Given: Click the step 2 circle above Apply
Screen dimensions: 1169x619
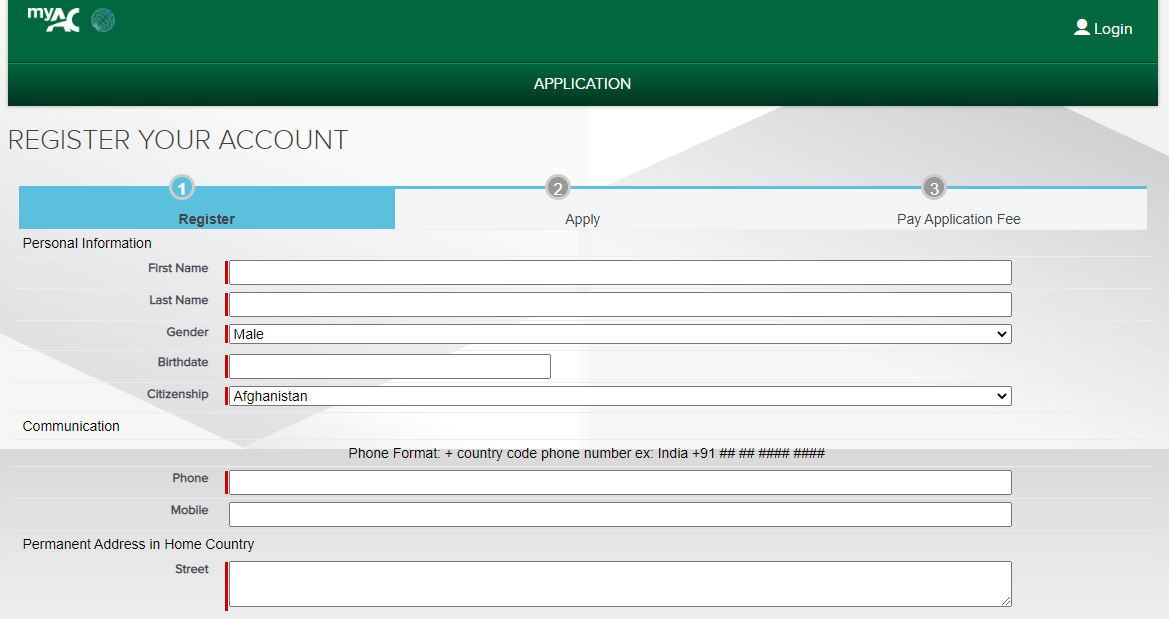Looking at the screenshot, I should click(x=557, y=187).
